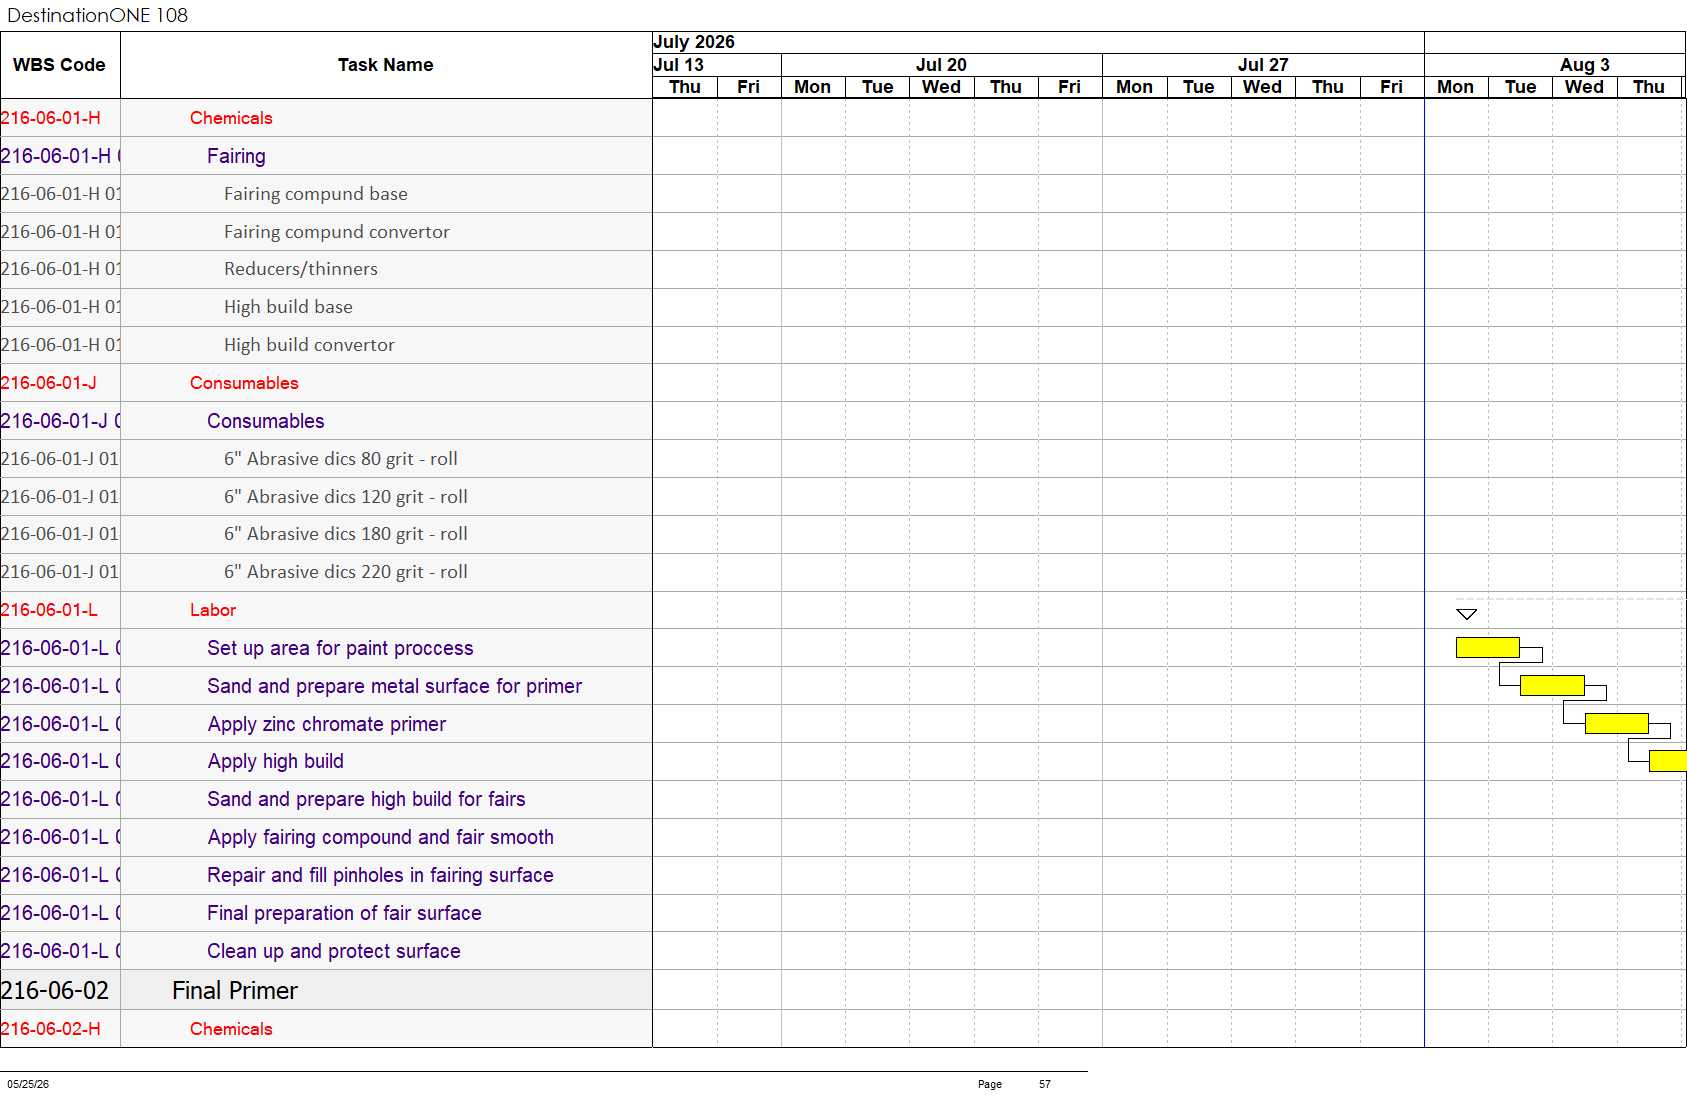Click the Wed header under Jul 27
The image size is (1687, 1097).
[1263, 87]
